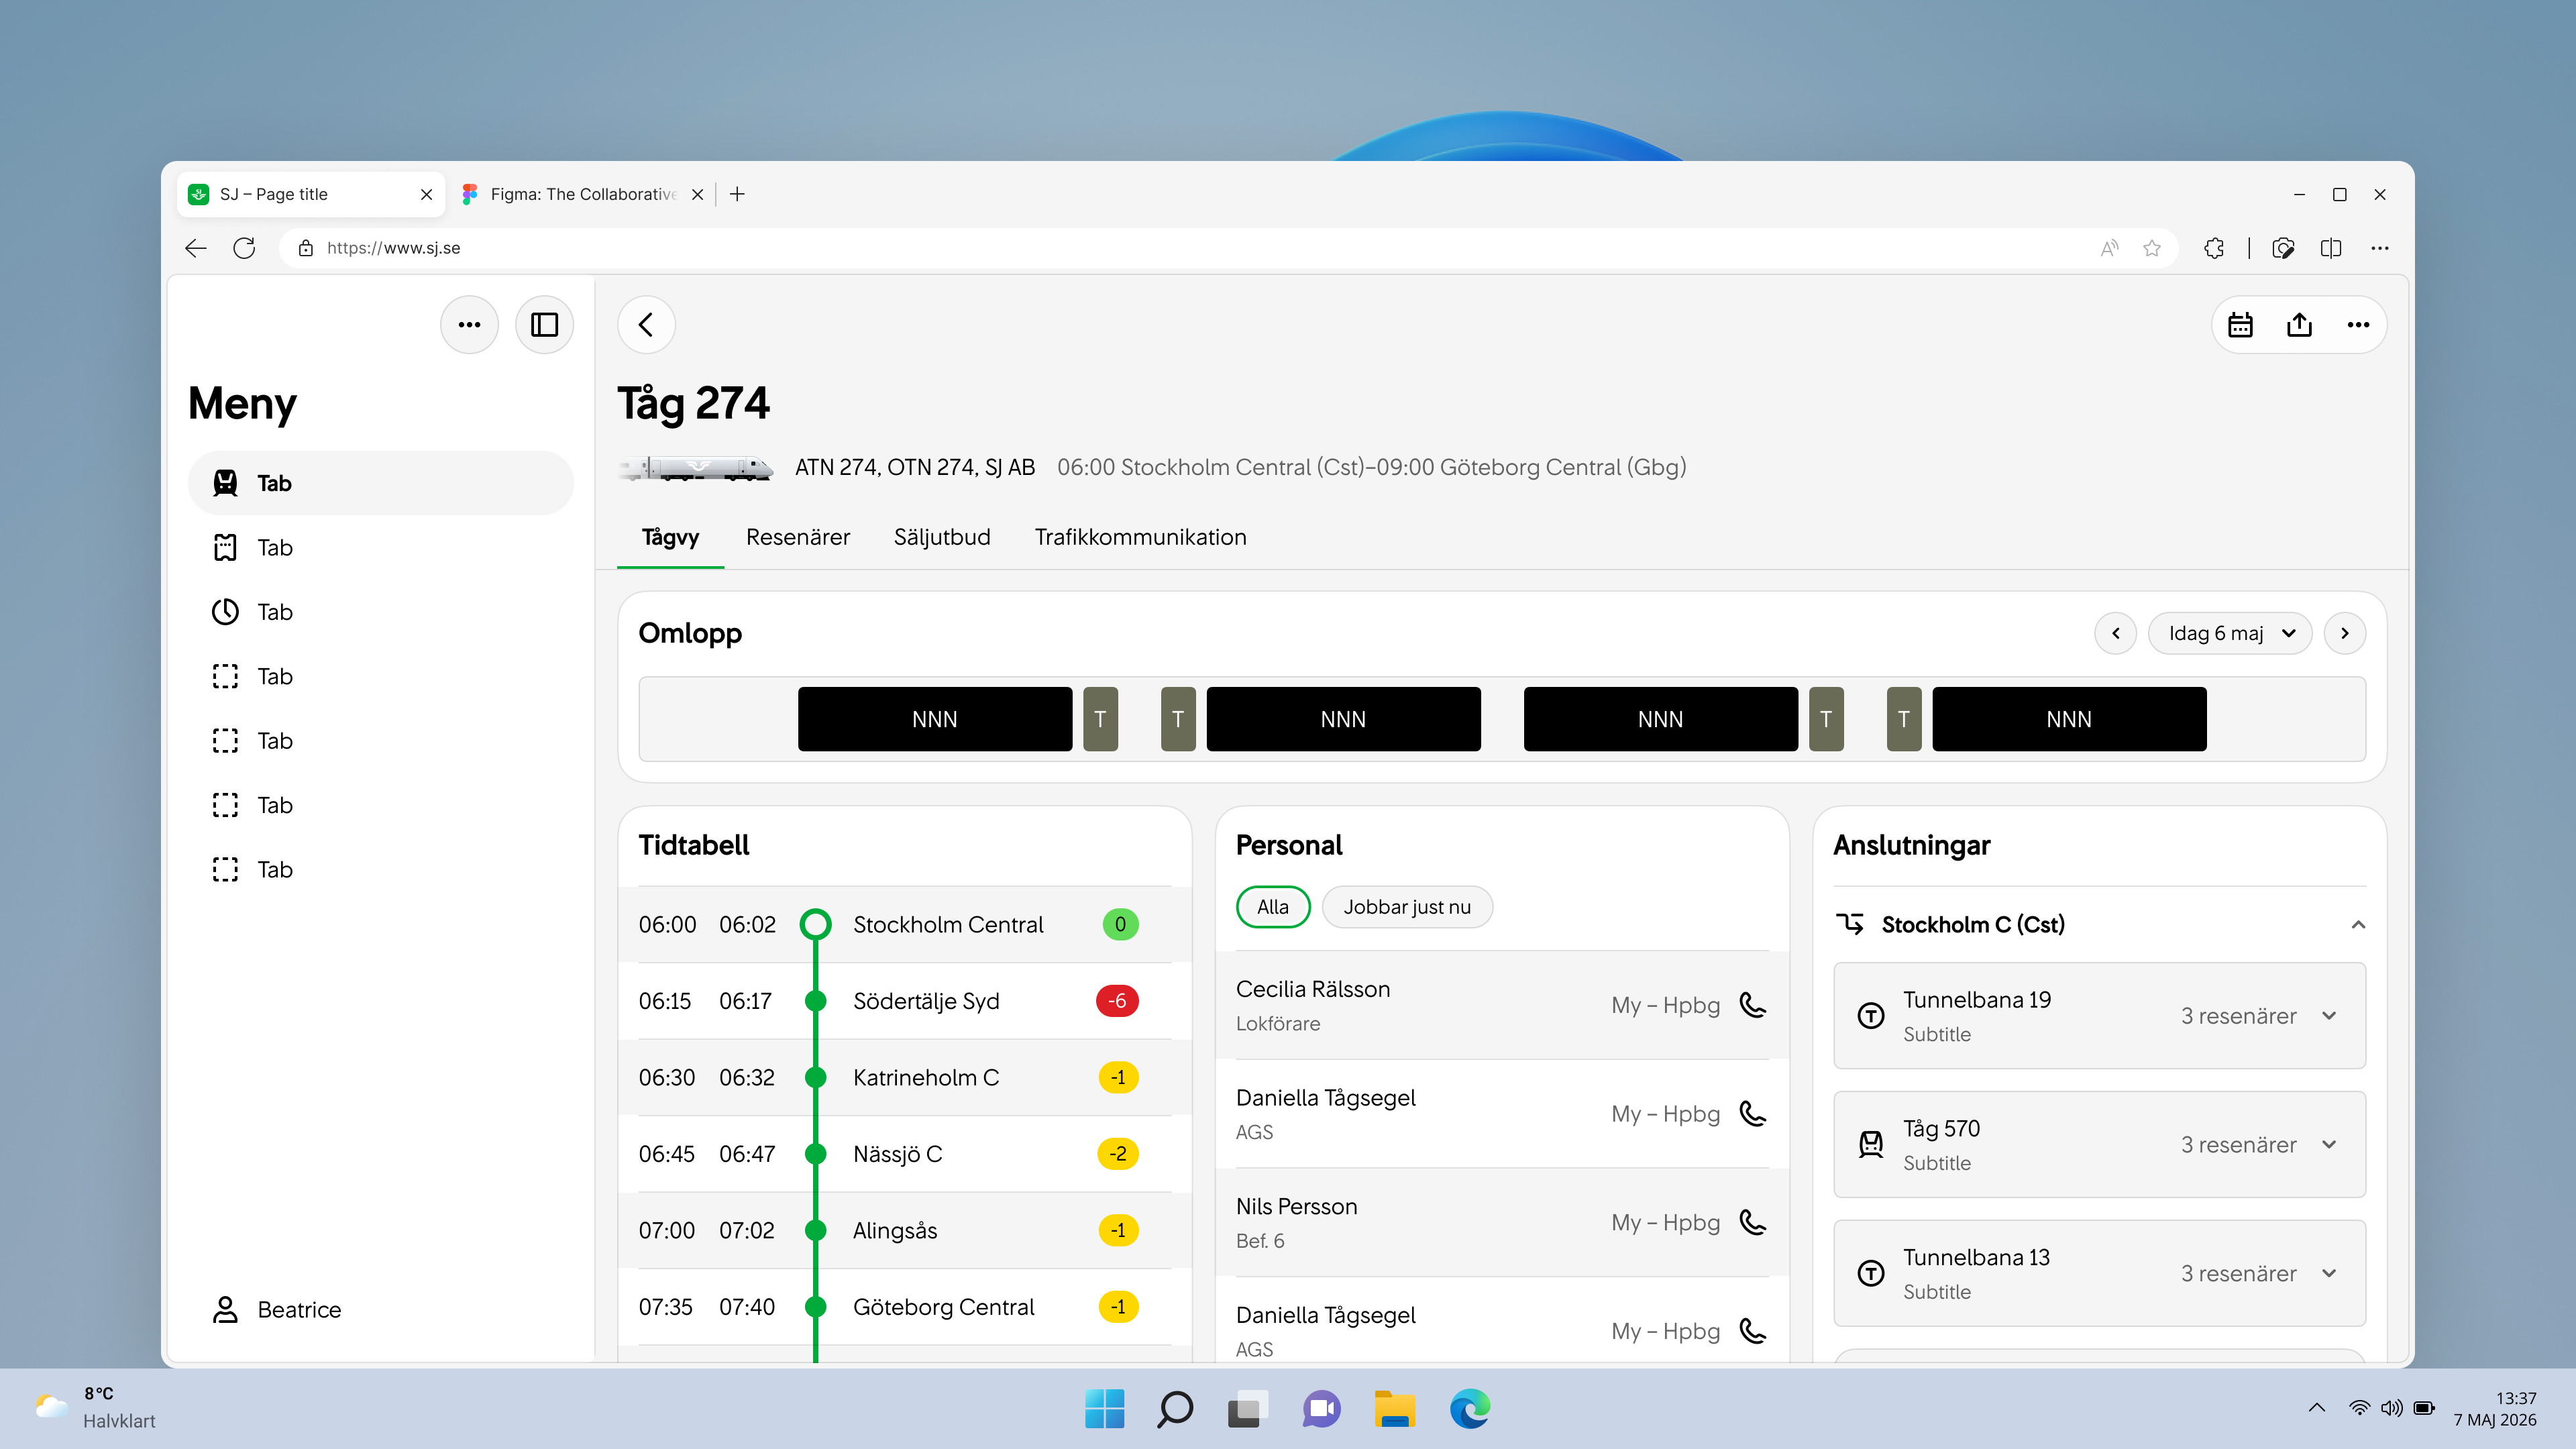Image resolution: width=2576 pixels, height=1449 pixels.
Task: Expand Tunnelbana 13 connection chevron
Action: (2329, 1273)
